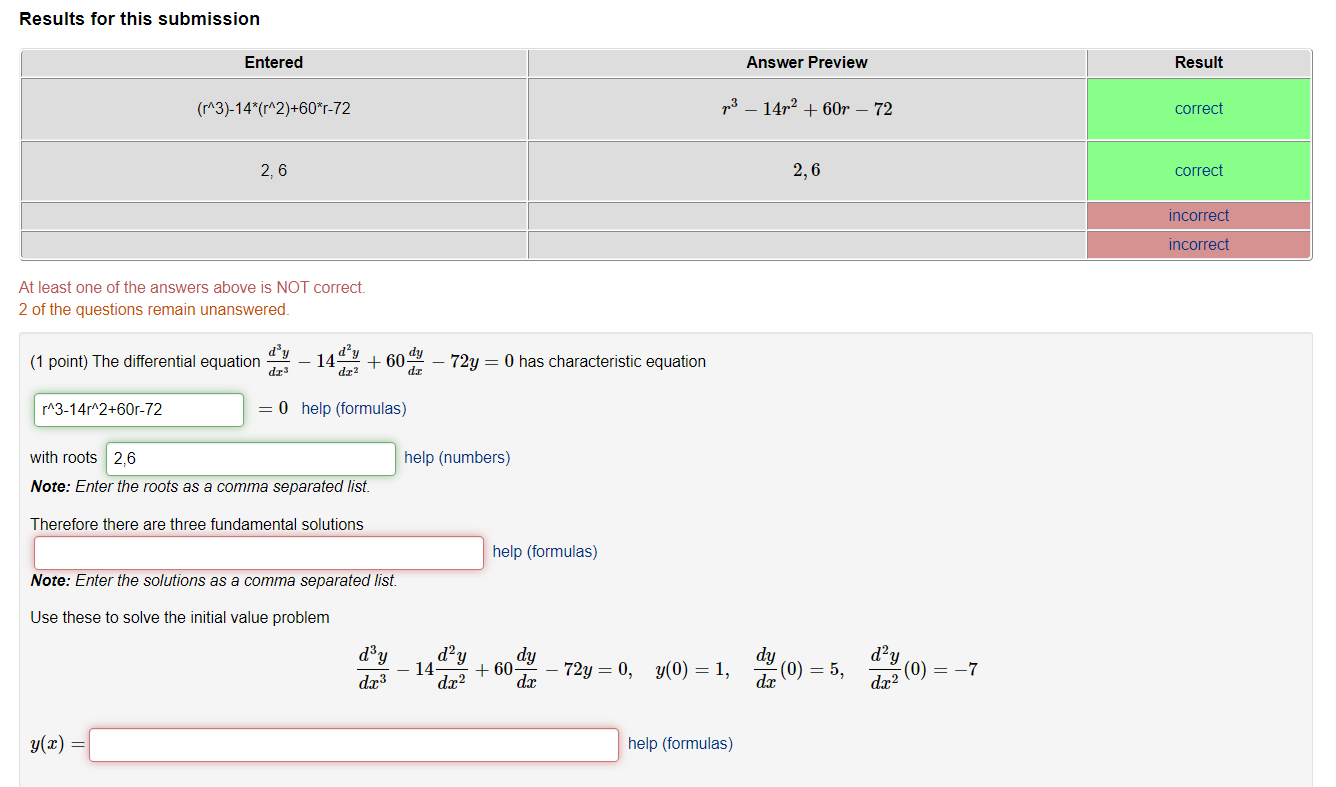Click the first red incorrect result cell
Image resolution: width=1336 pixels, height=787 pixels.
click(1198, 215)
